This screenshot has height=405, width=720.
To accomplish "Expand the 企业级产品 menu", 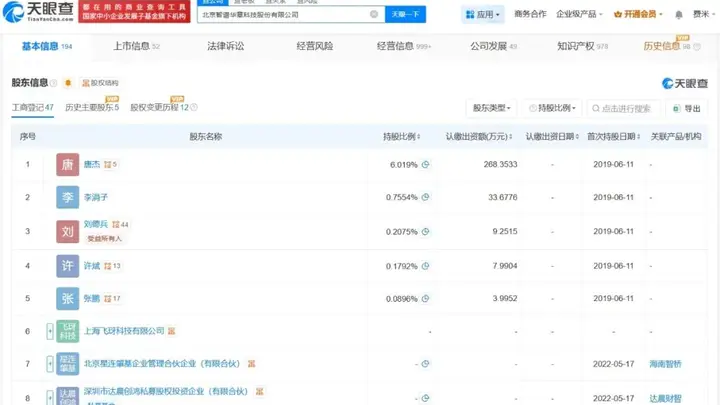I will click(579, 14).
